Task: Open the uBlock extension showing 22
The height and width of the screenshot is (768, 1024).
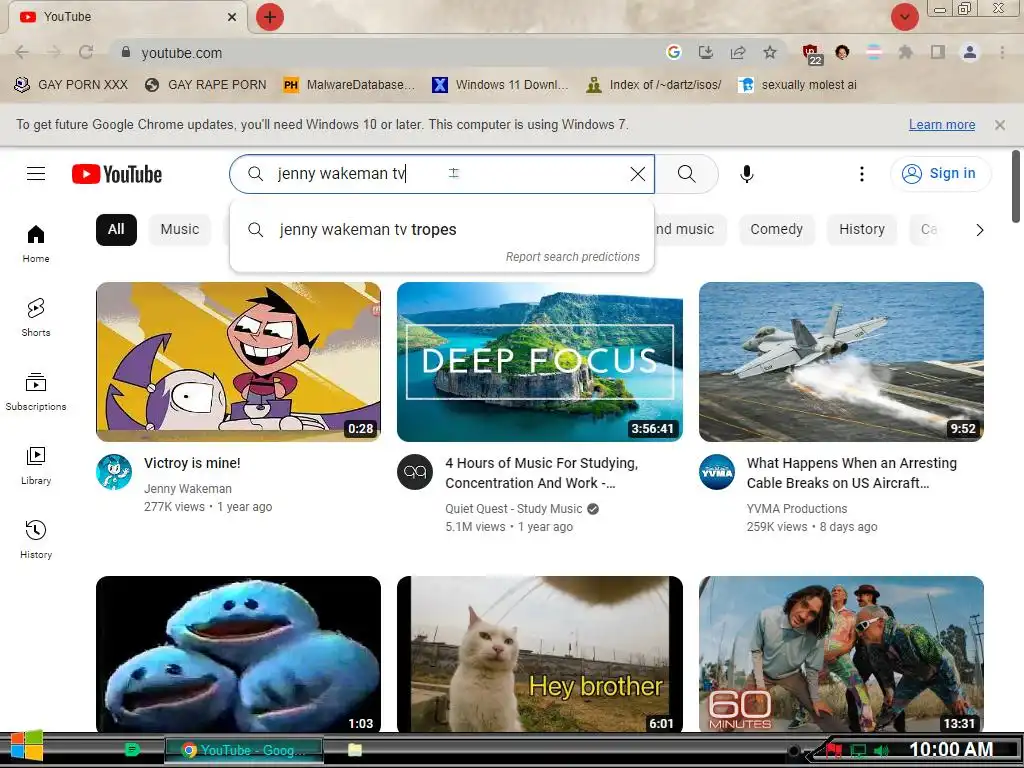Action: point(811,54)
